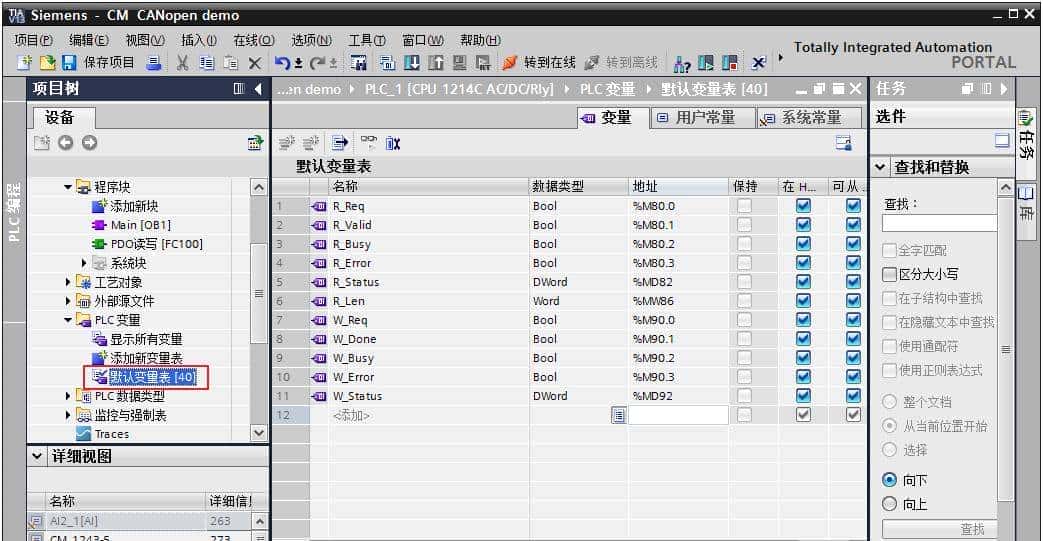Click the retain settings icon in tag toolbar
This screenshot has width=1043, height=541.
392,142
